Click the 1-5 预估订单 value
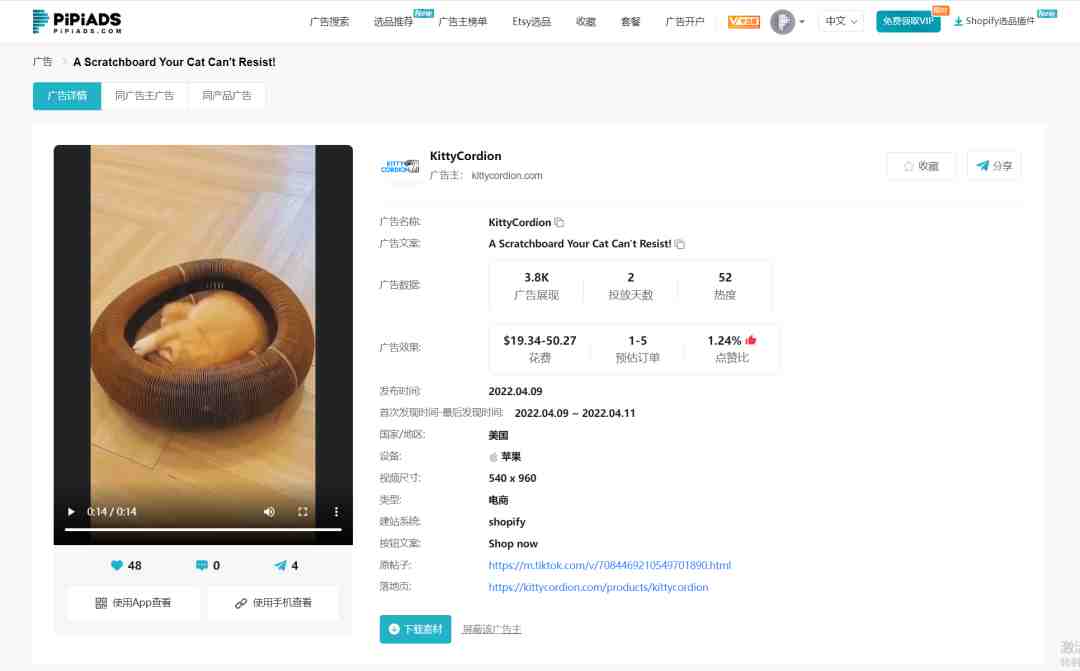1080x671 pixels. (637, 340)
